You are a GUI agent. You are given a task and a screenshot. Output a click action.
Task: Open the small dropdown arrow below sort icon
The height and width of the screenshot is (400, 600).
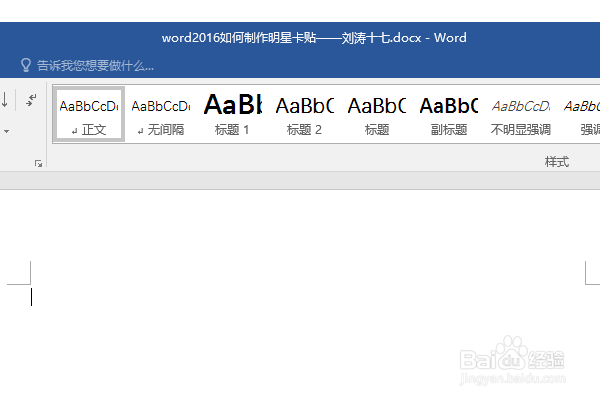click(x=7, y=131)
